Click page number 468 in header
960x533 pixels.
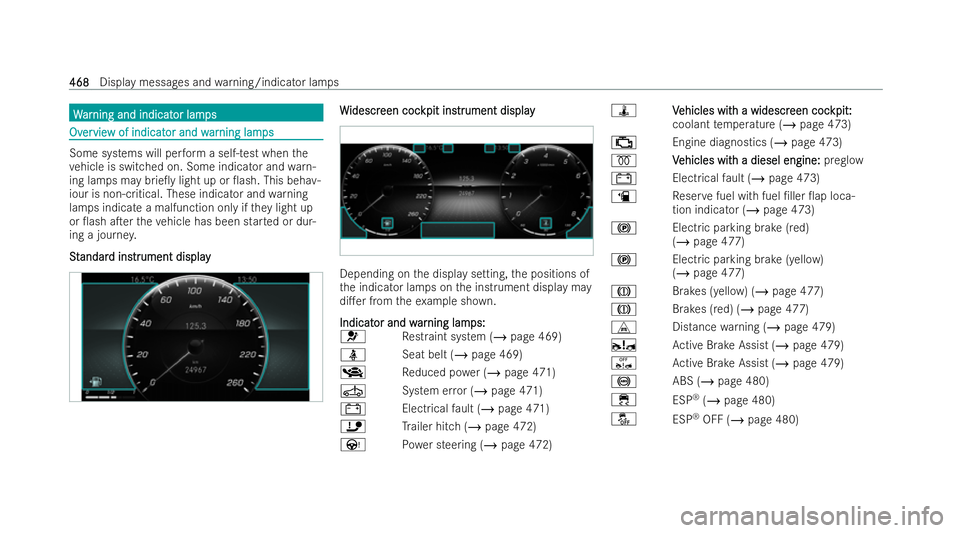79,82
